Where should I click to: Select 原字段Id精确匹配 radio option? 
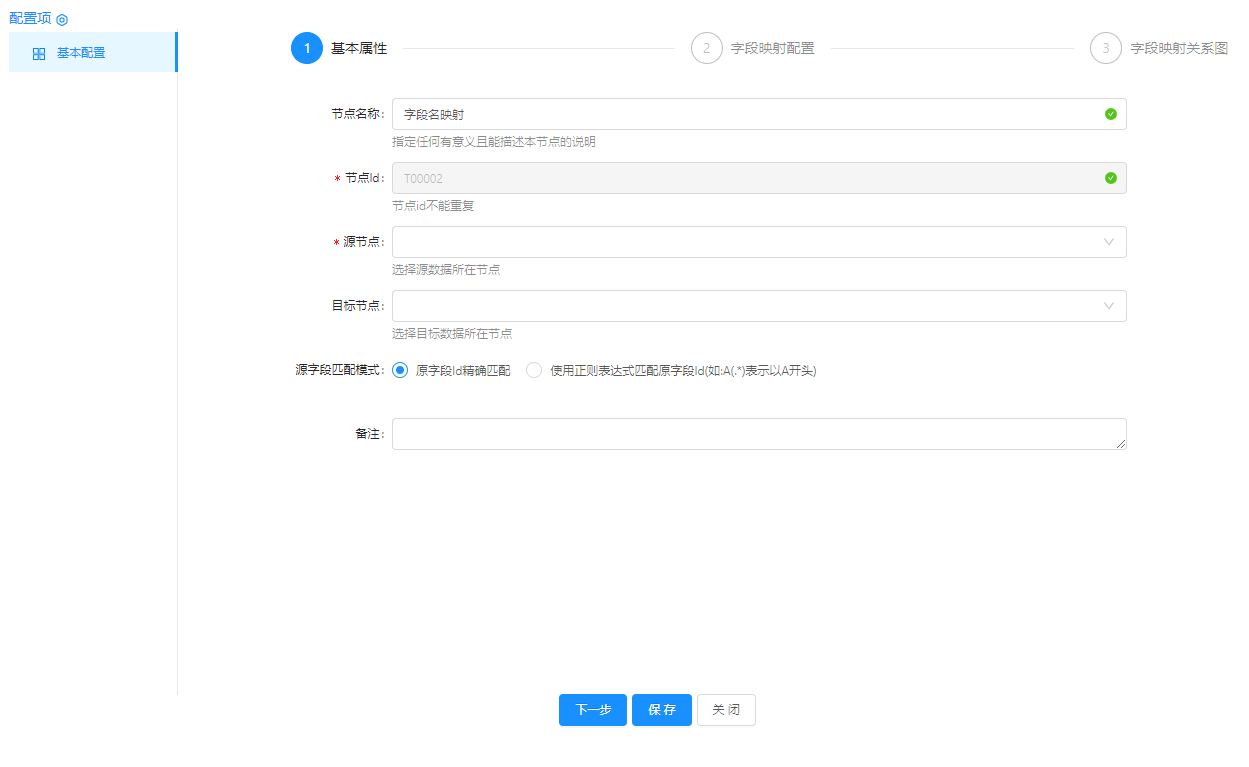coord(401,370)
